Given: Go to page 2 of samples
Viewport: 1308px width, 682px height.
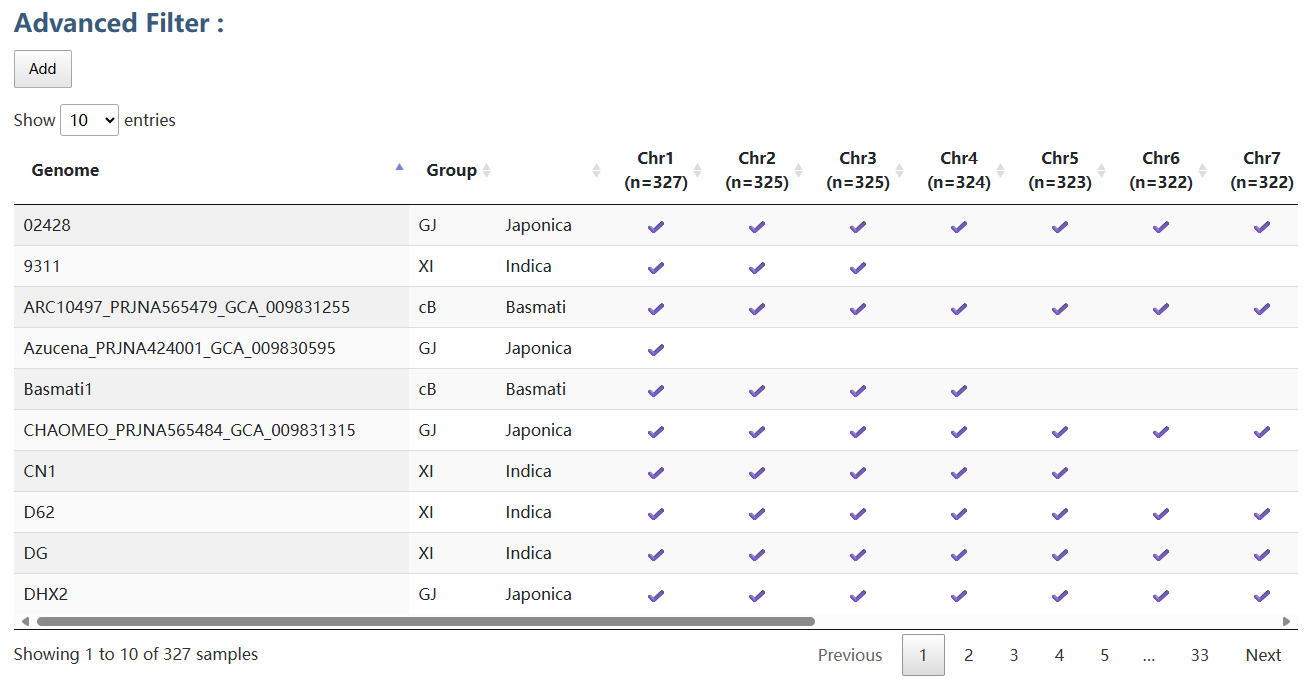Looking at the screenshot, I should click(x=968, y=655).
